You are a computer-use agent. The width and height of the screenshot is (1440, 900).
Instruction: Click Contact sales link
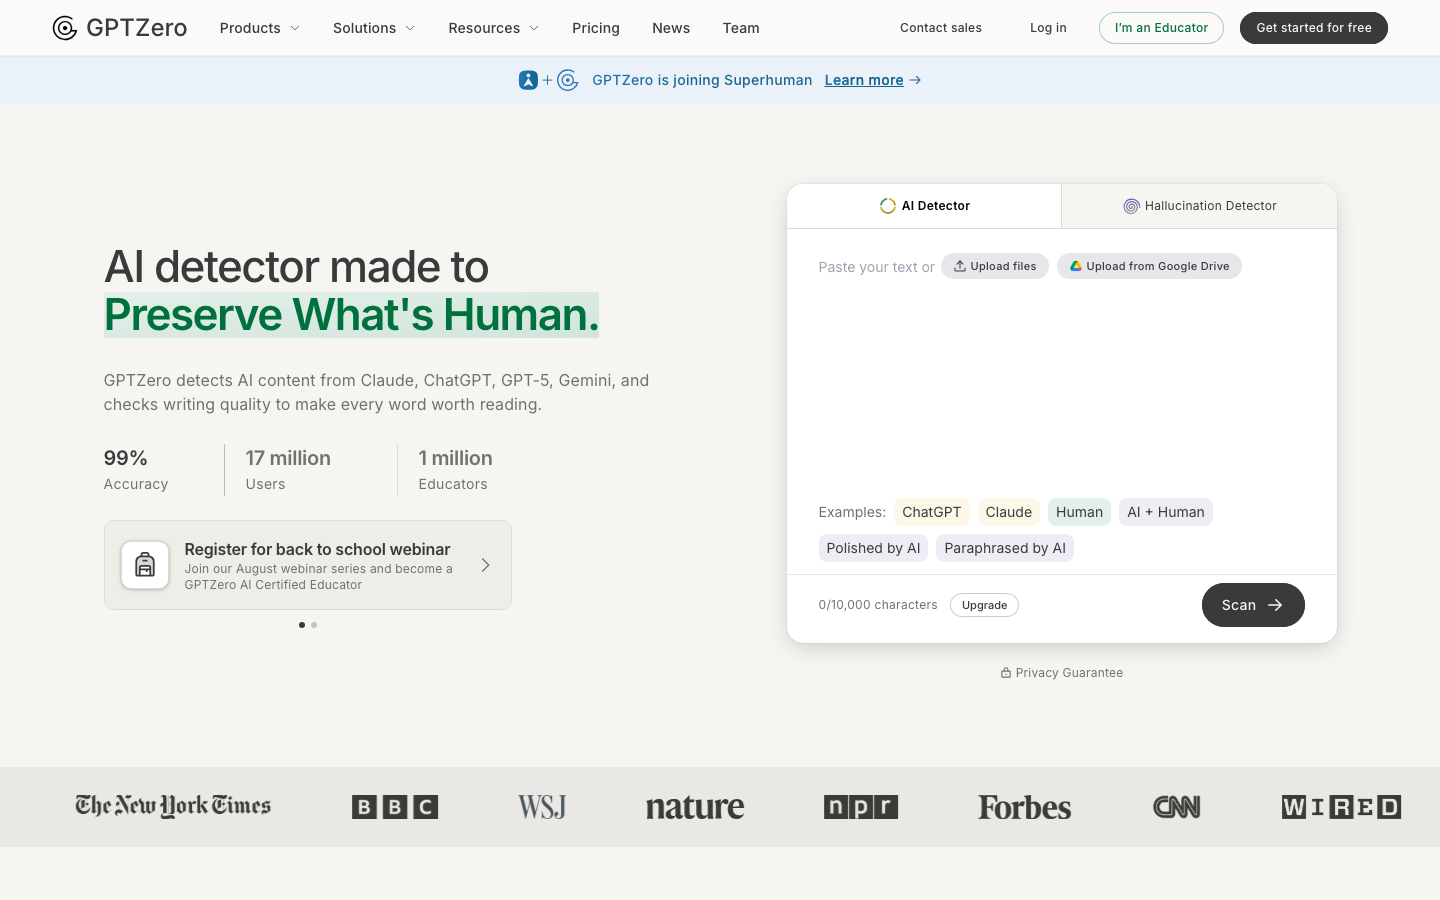click(941, 28)
